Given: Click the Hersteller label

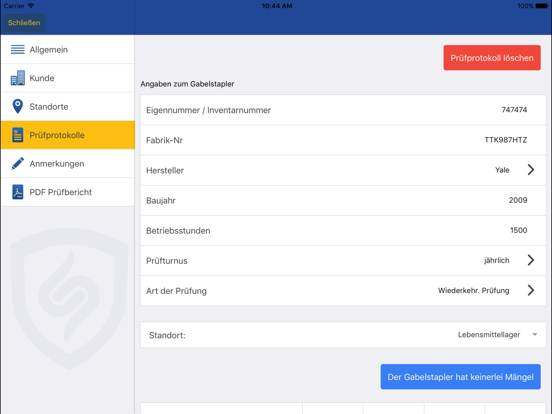Looking at the screenshot, I should point(165,170).
